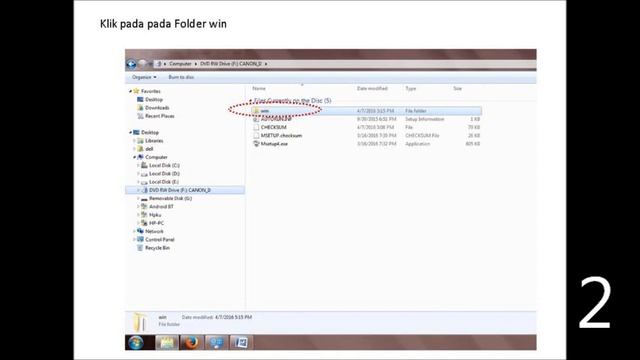Viewport: 640px width, 360px height.
Task: Open the dell user folder
Action: (149, 149)
